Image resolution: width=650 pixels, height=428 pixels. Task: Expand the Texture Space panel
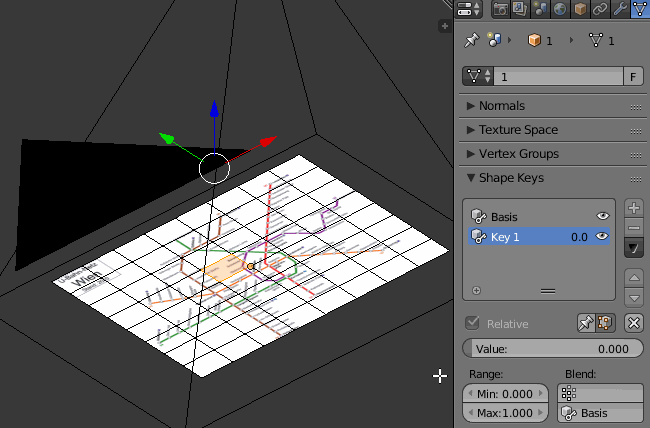(518, 130)
